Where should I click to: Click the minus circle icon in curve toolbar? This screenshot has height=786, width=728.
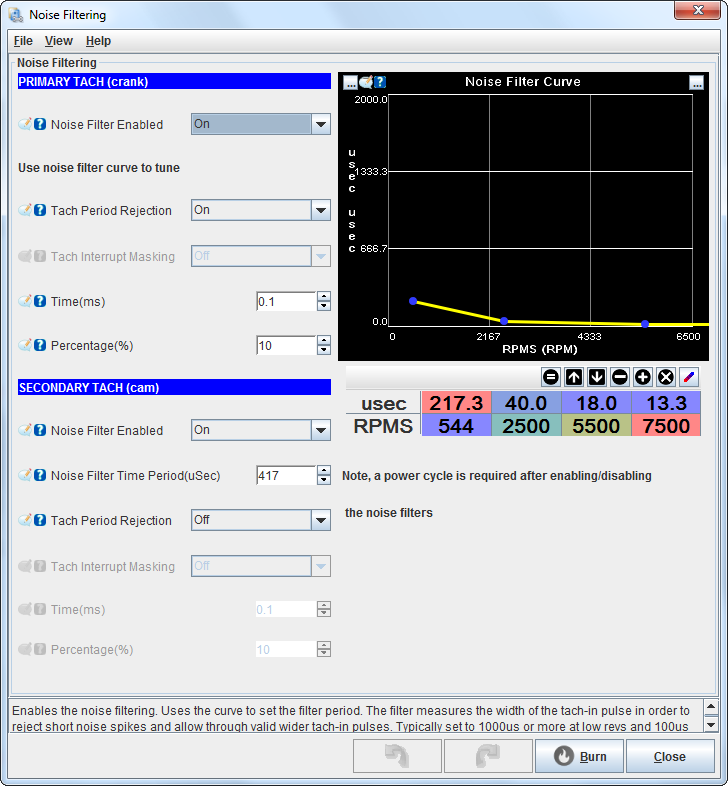point(620,377)
